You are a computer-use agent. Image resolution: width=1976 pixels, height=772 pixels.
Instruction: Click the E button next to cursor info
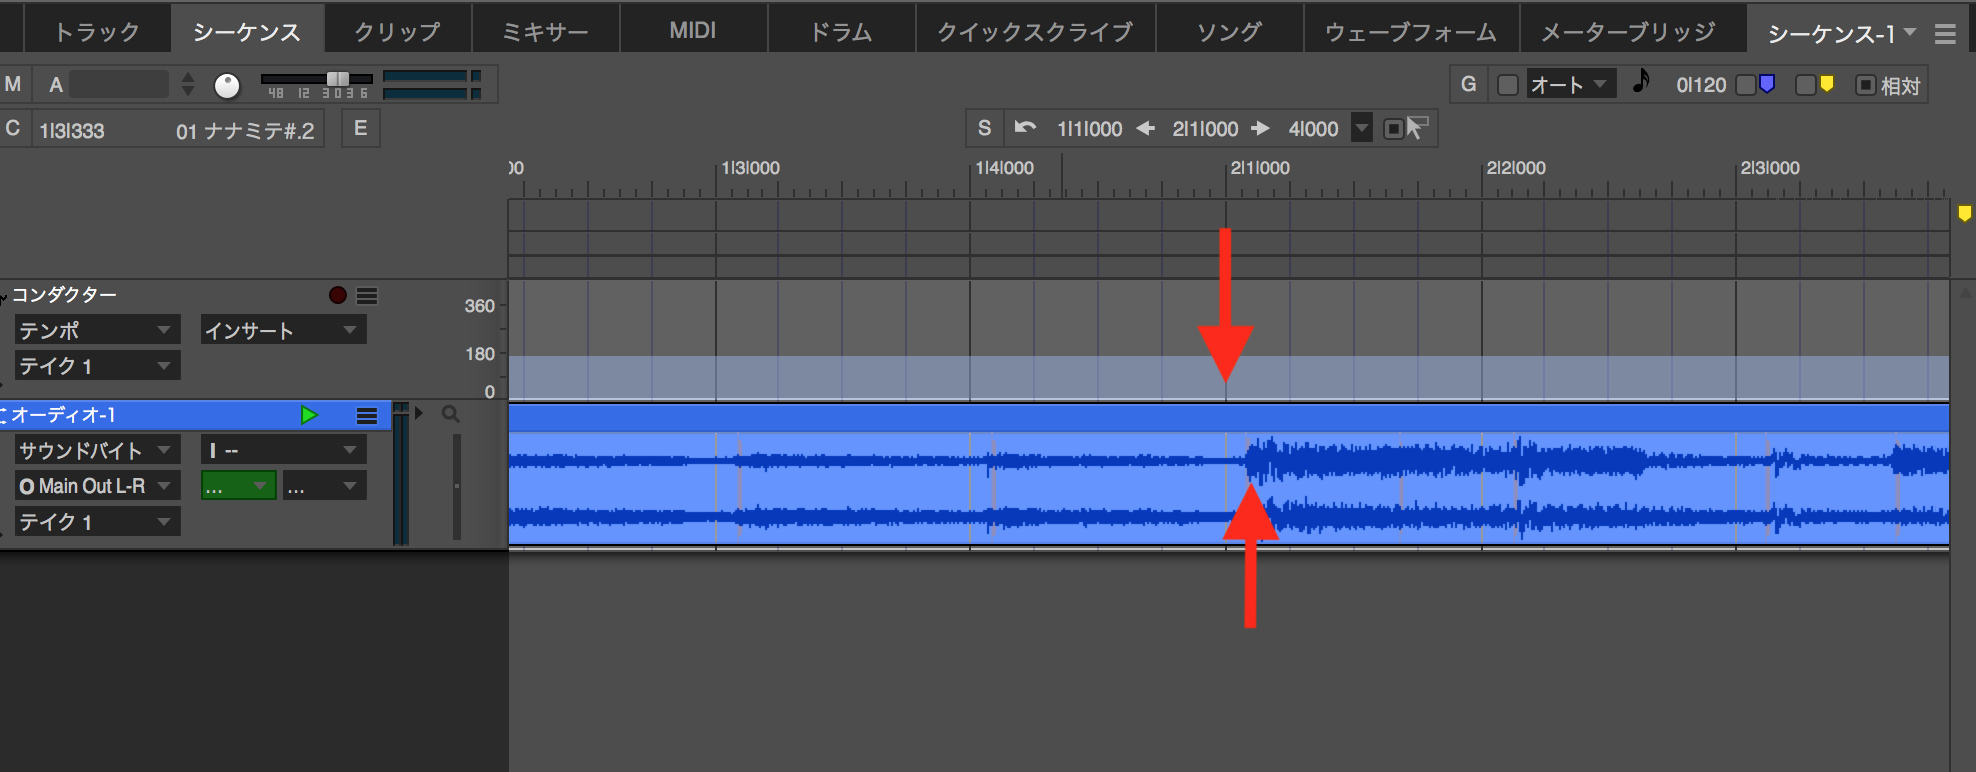[x=360, y=129]
